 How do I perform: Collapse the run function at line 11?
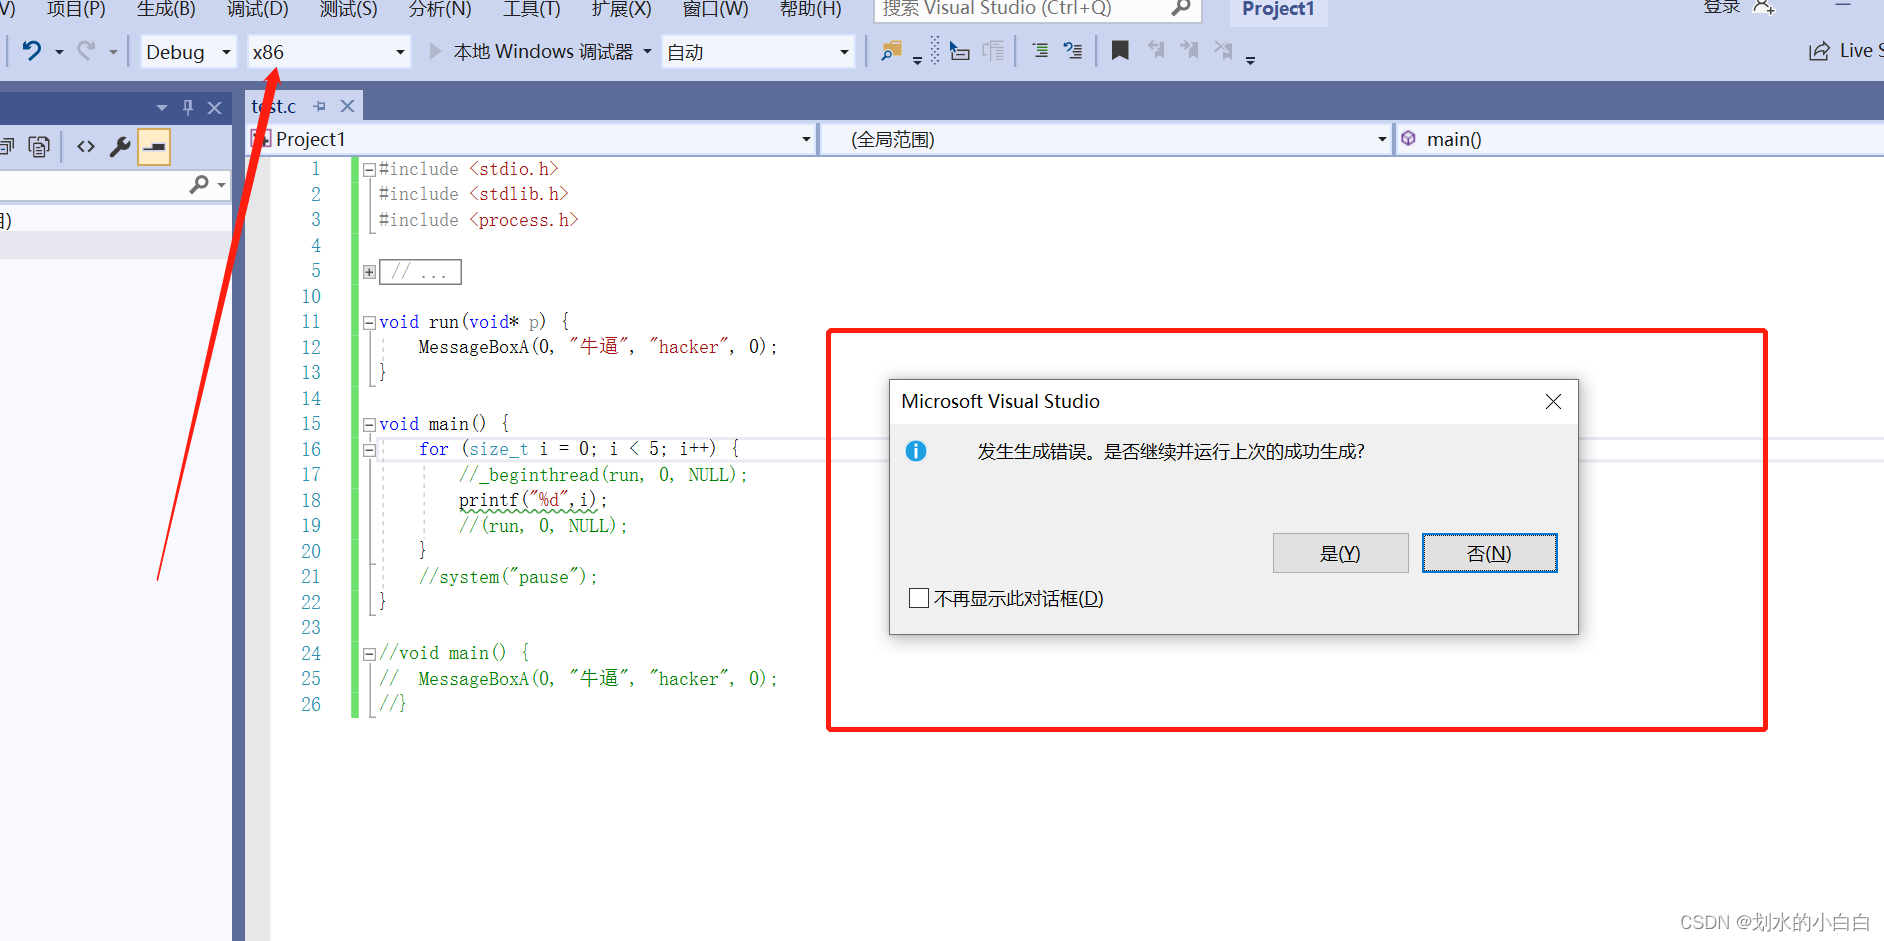369,323
